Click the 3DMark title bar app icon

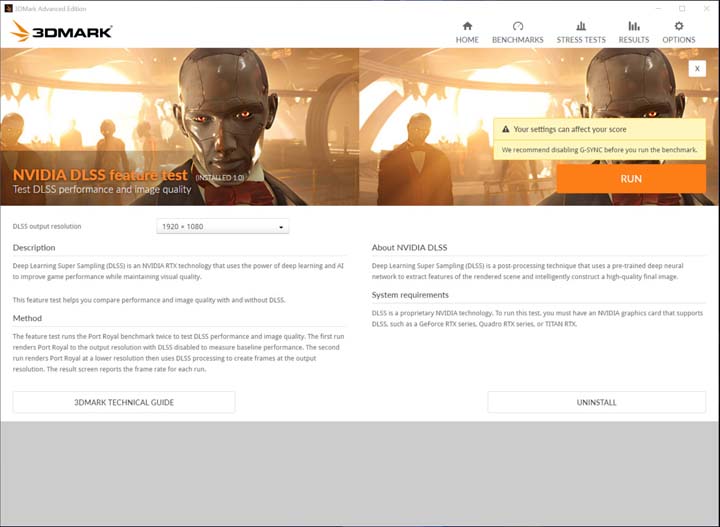point(8,8)
